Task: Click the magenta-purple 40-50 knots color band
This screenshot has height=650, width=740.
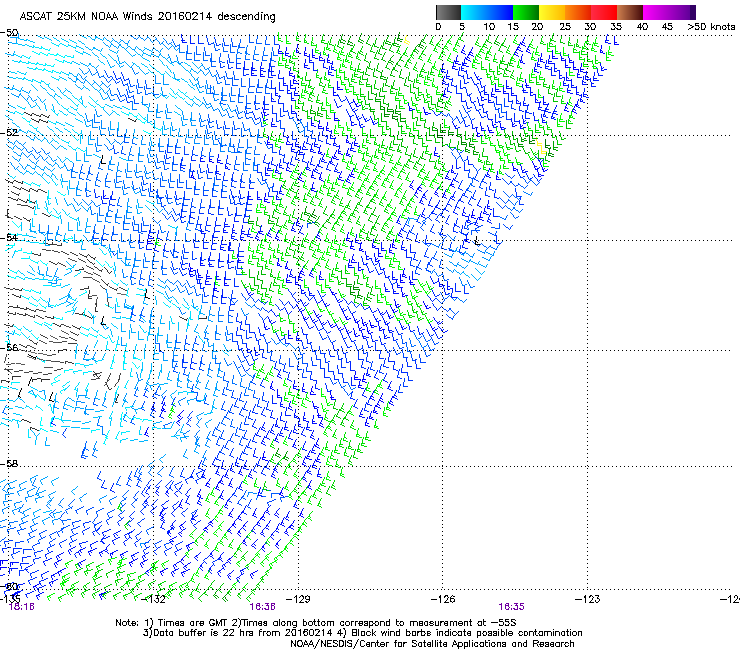Action: [669, 12]
